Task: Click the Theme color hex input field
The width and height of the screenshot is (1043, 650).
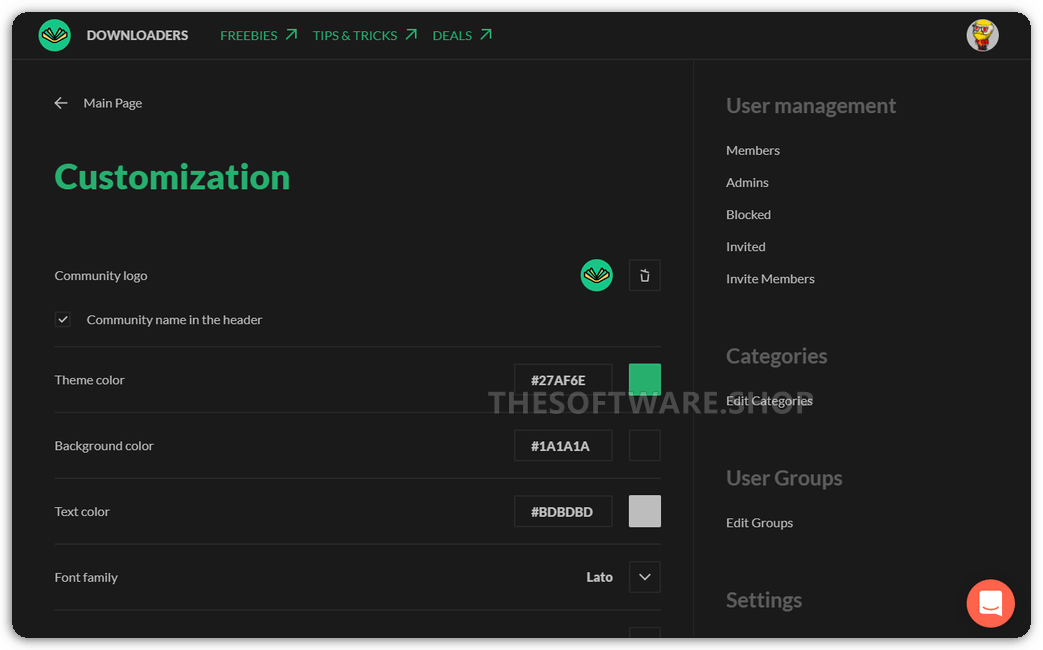Action: [563, 380]
